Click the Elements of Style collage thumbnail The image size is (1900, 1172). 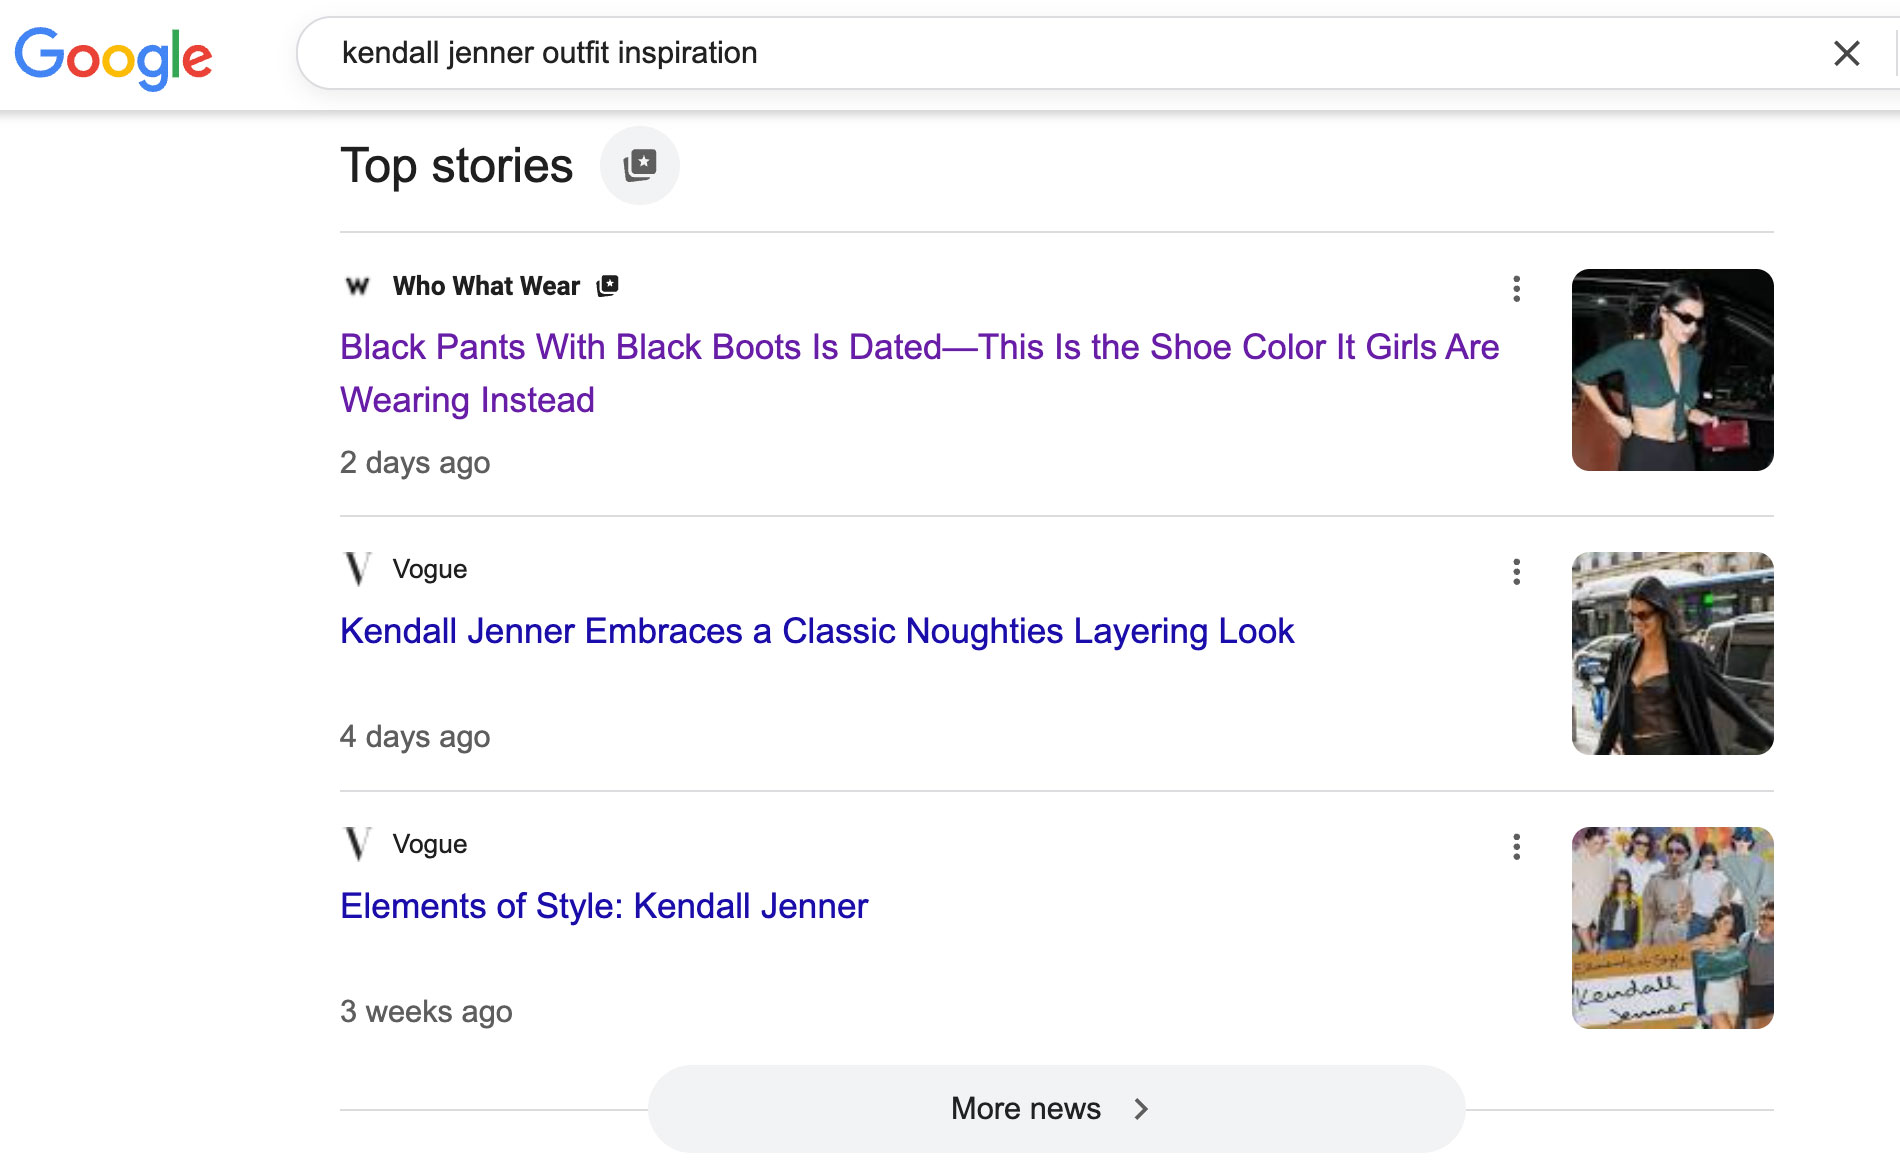tap(1670, 928)
